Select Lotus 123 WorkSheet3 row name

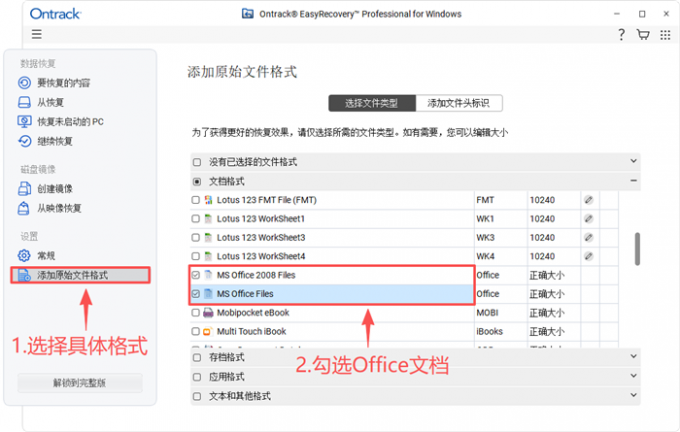(x=261, y=237)
